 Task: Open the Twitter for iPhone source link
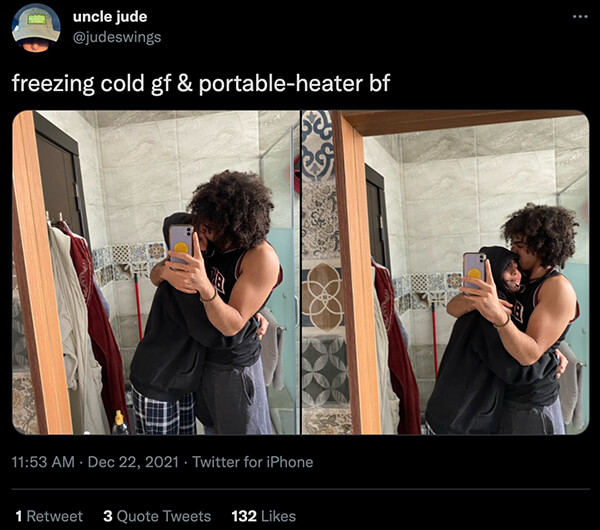point(253,462)
